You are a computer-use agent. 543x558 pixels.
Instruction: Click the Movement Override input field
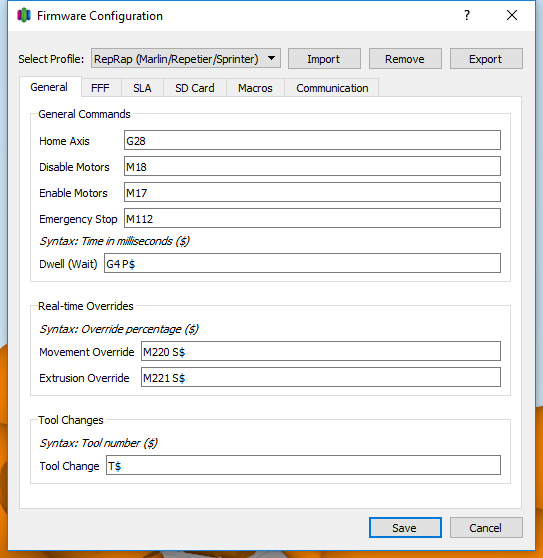pyautogui.click(x=321, y=351)
